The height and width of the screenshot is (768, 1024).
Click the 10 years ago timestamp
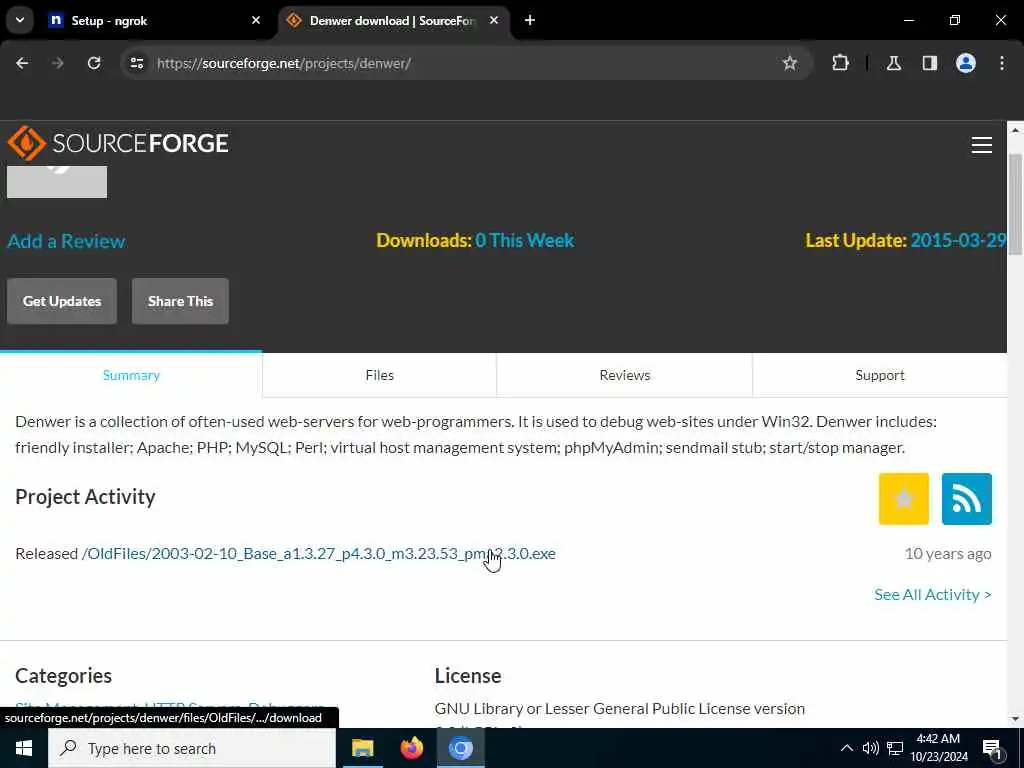pyautogui.click(x=948, y=554)
